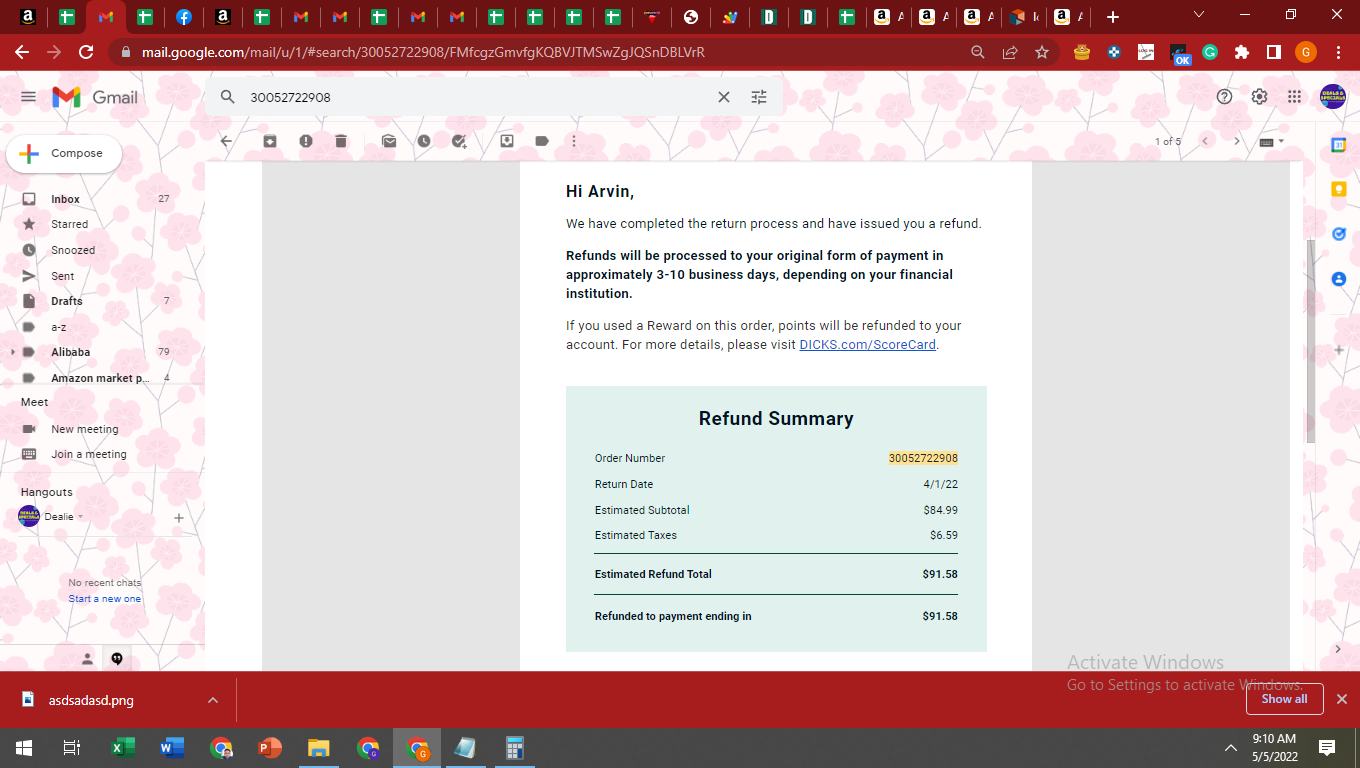Open Google Calendar side panel
1360x768 pixels.
click(1339, 145)
